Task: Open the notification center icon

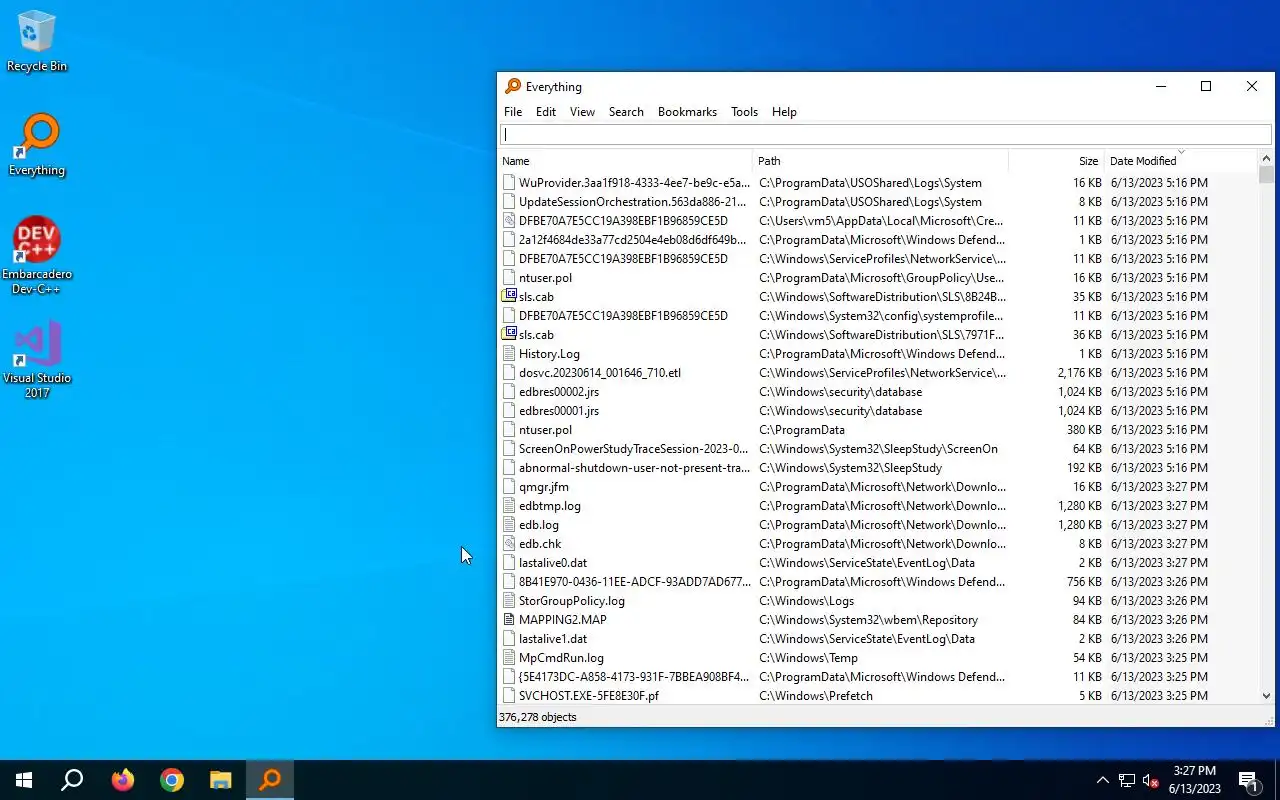Action: click(1248, 780)
